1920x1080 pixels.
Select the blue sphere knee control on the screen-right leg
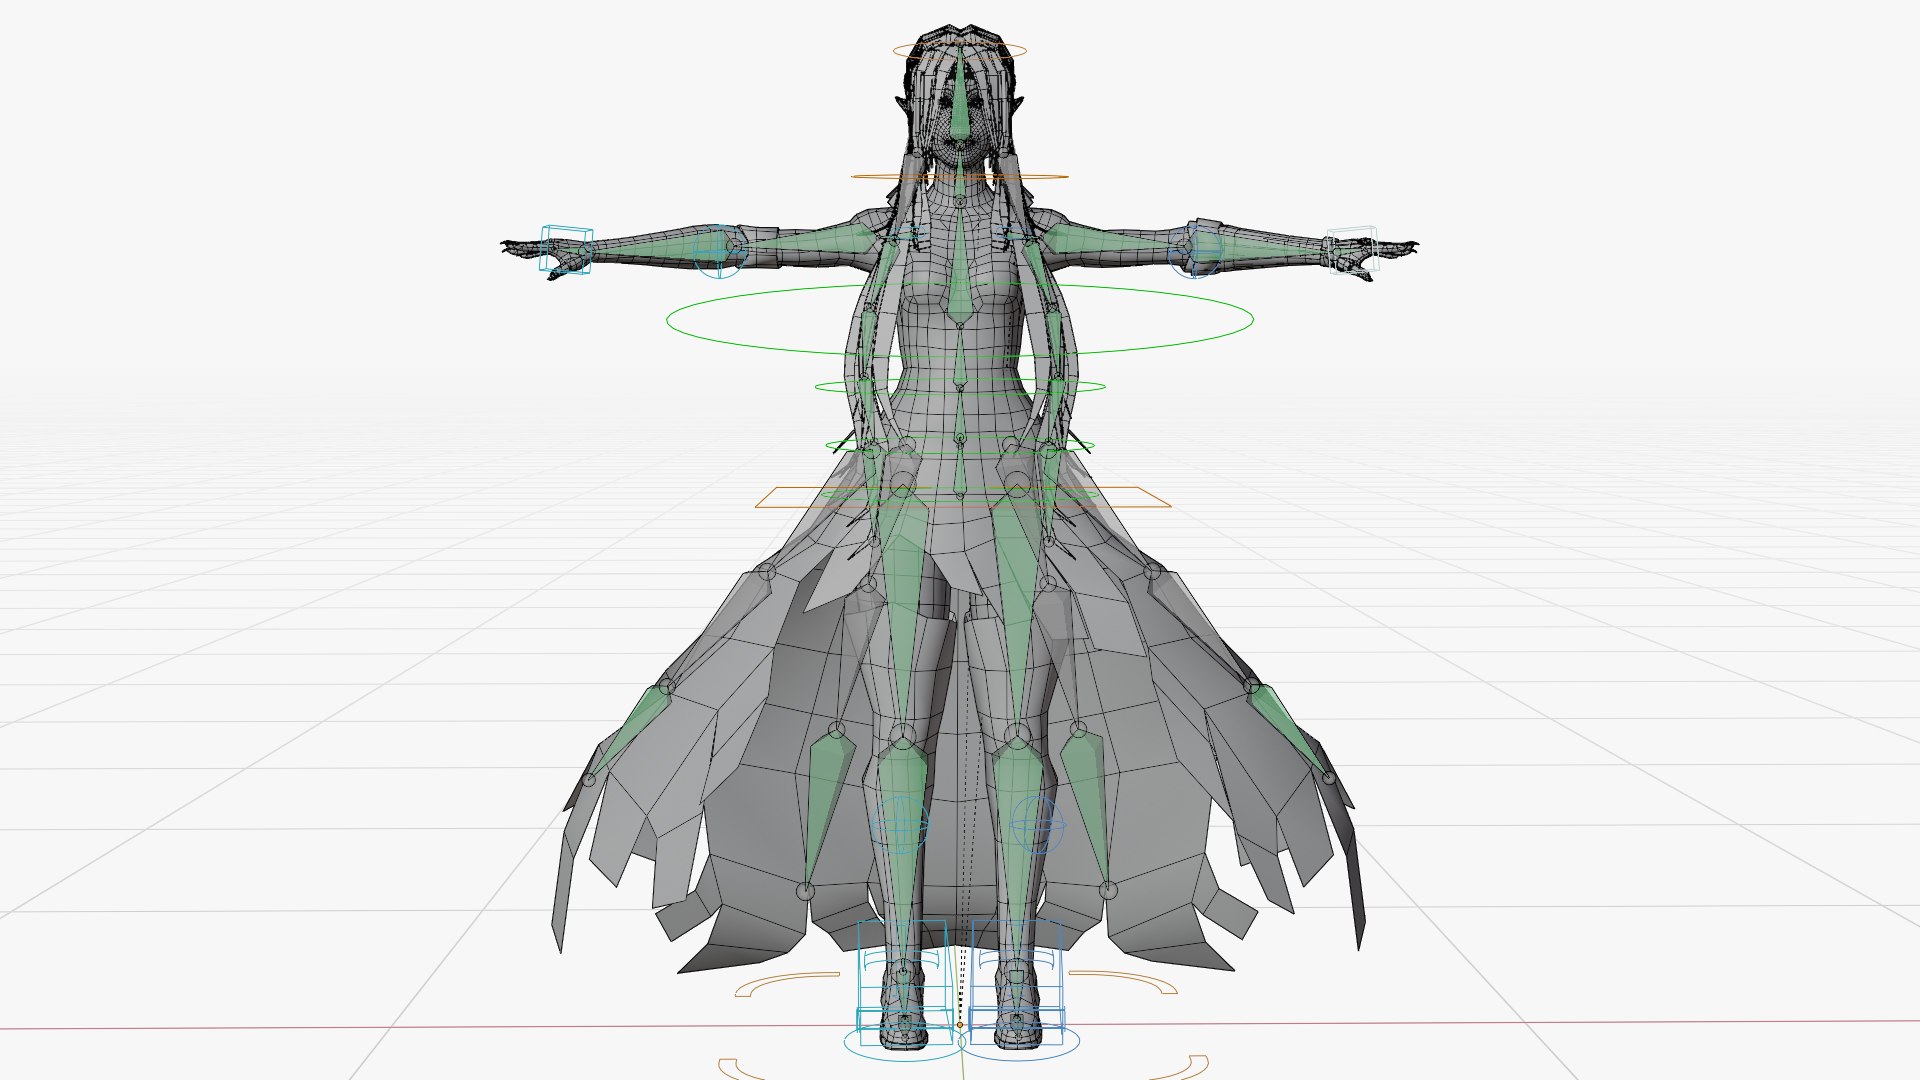[1040, 825]
